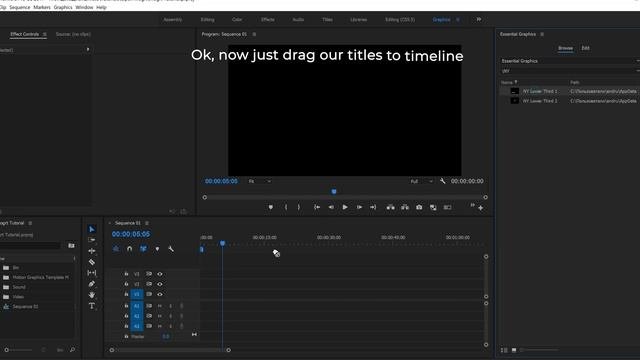Switch to the Effects workspace
Viewport: 640px width, 360px height.
pos(268,20)
